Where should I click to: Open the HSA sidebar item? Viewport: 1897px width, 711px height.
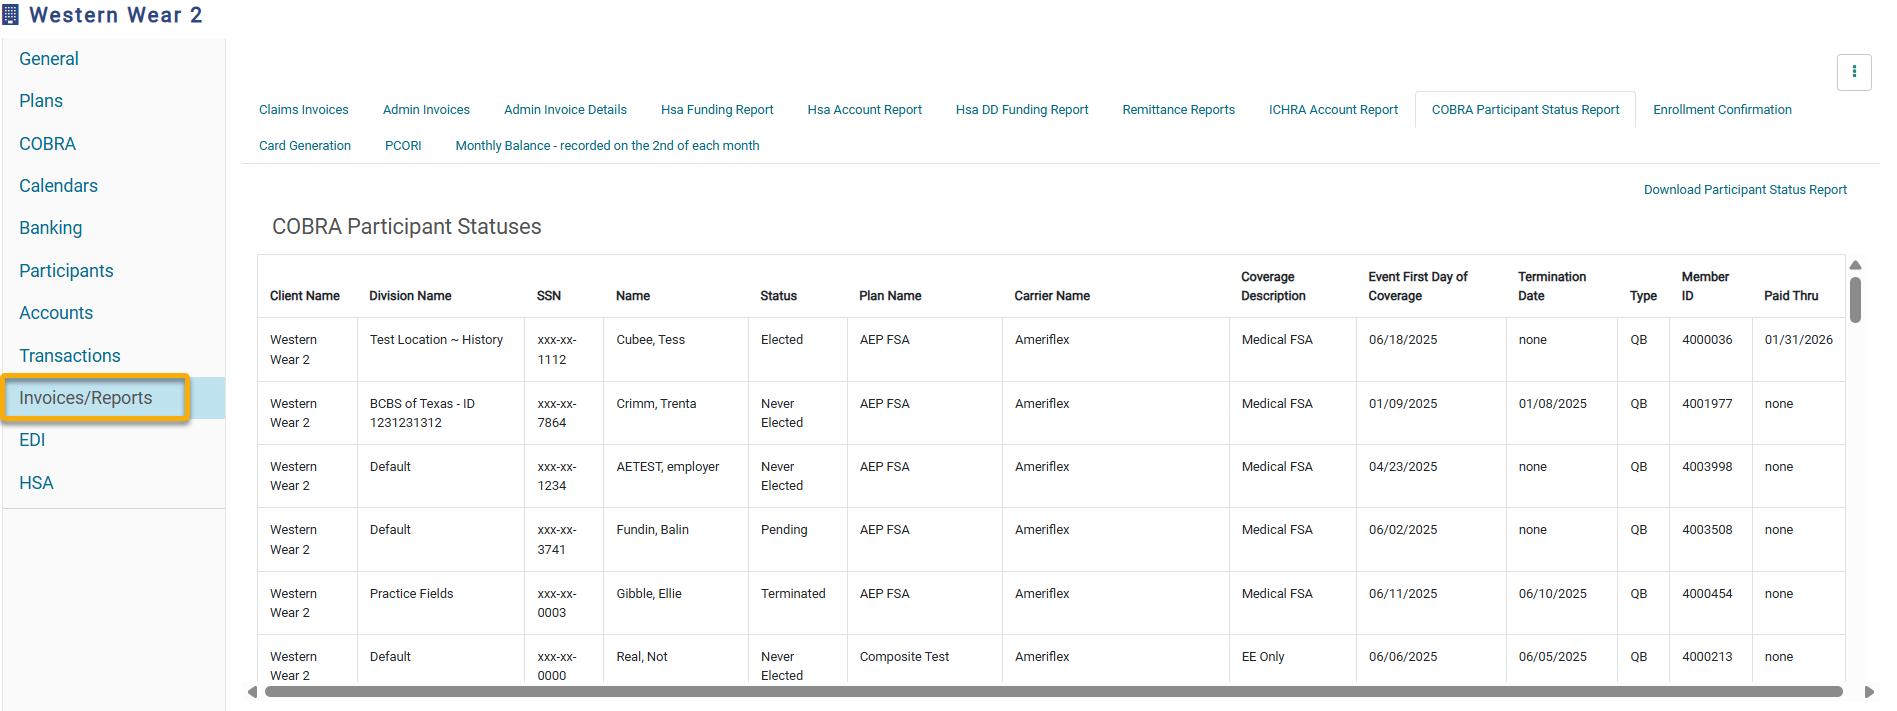[x=36, y=483]
